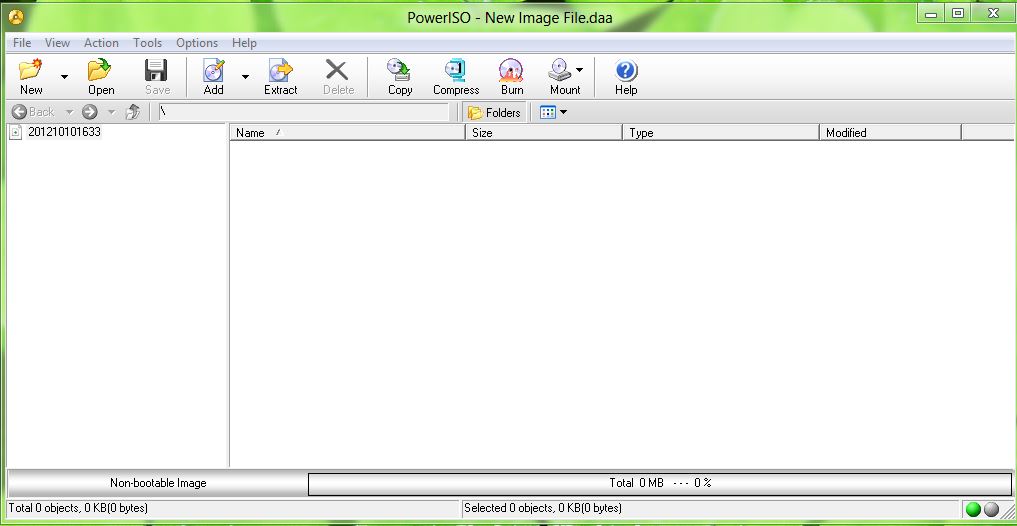Sort by the Modified column header

click(x=890, y=132)
